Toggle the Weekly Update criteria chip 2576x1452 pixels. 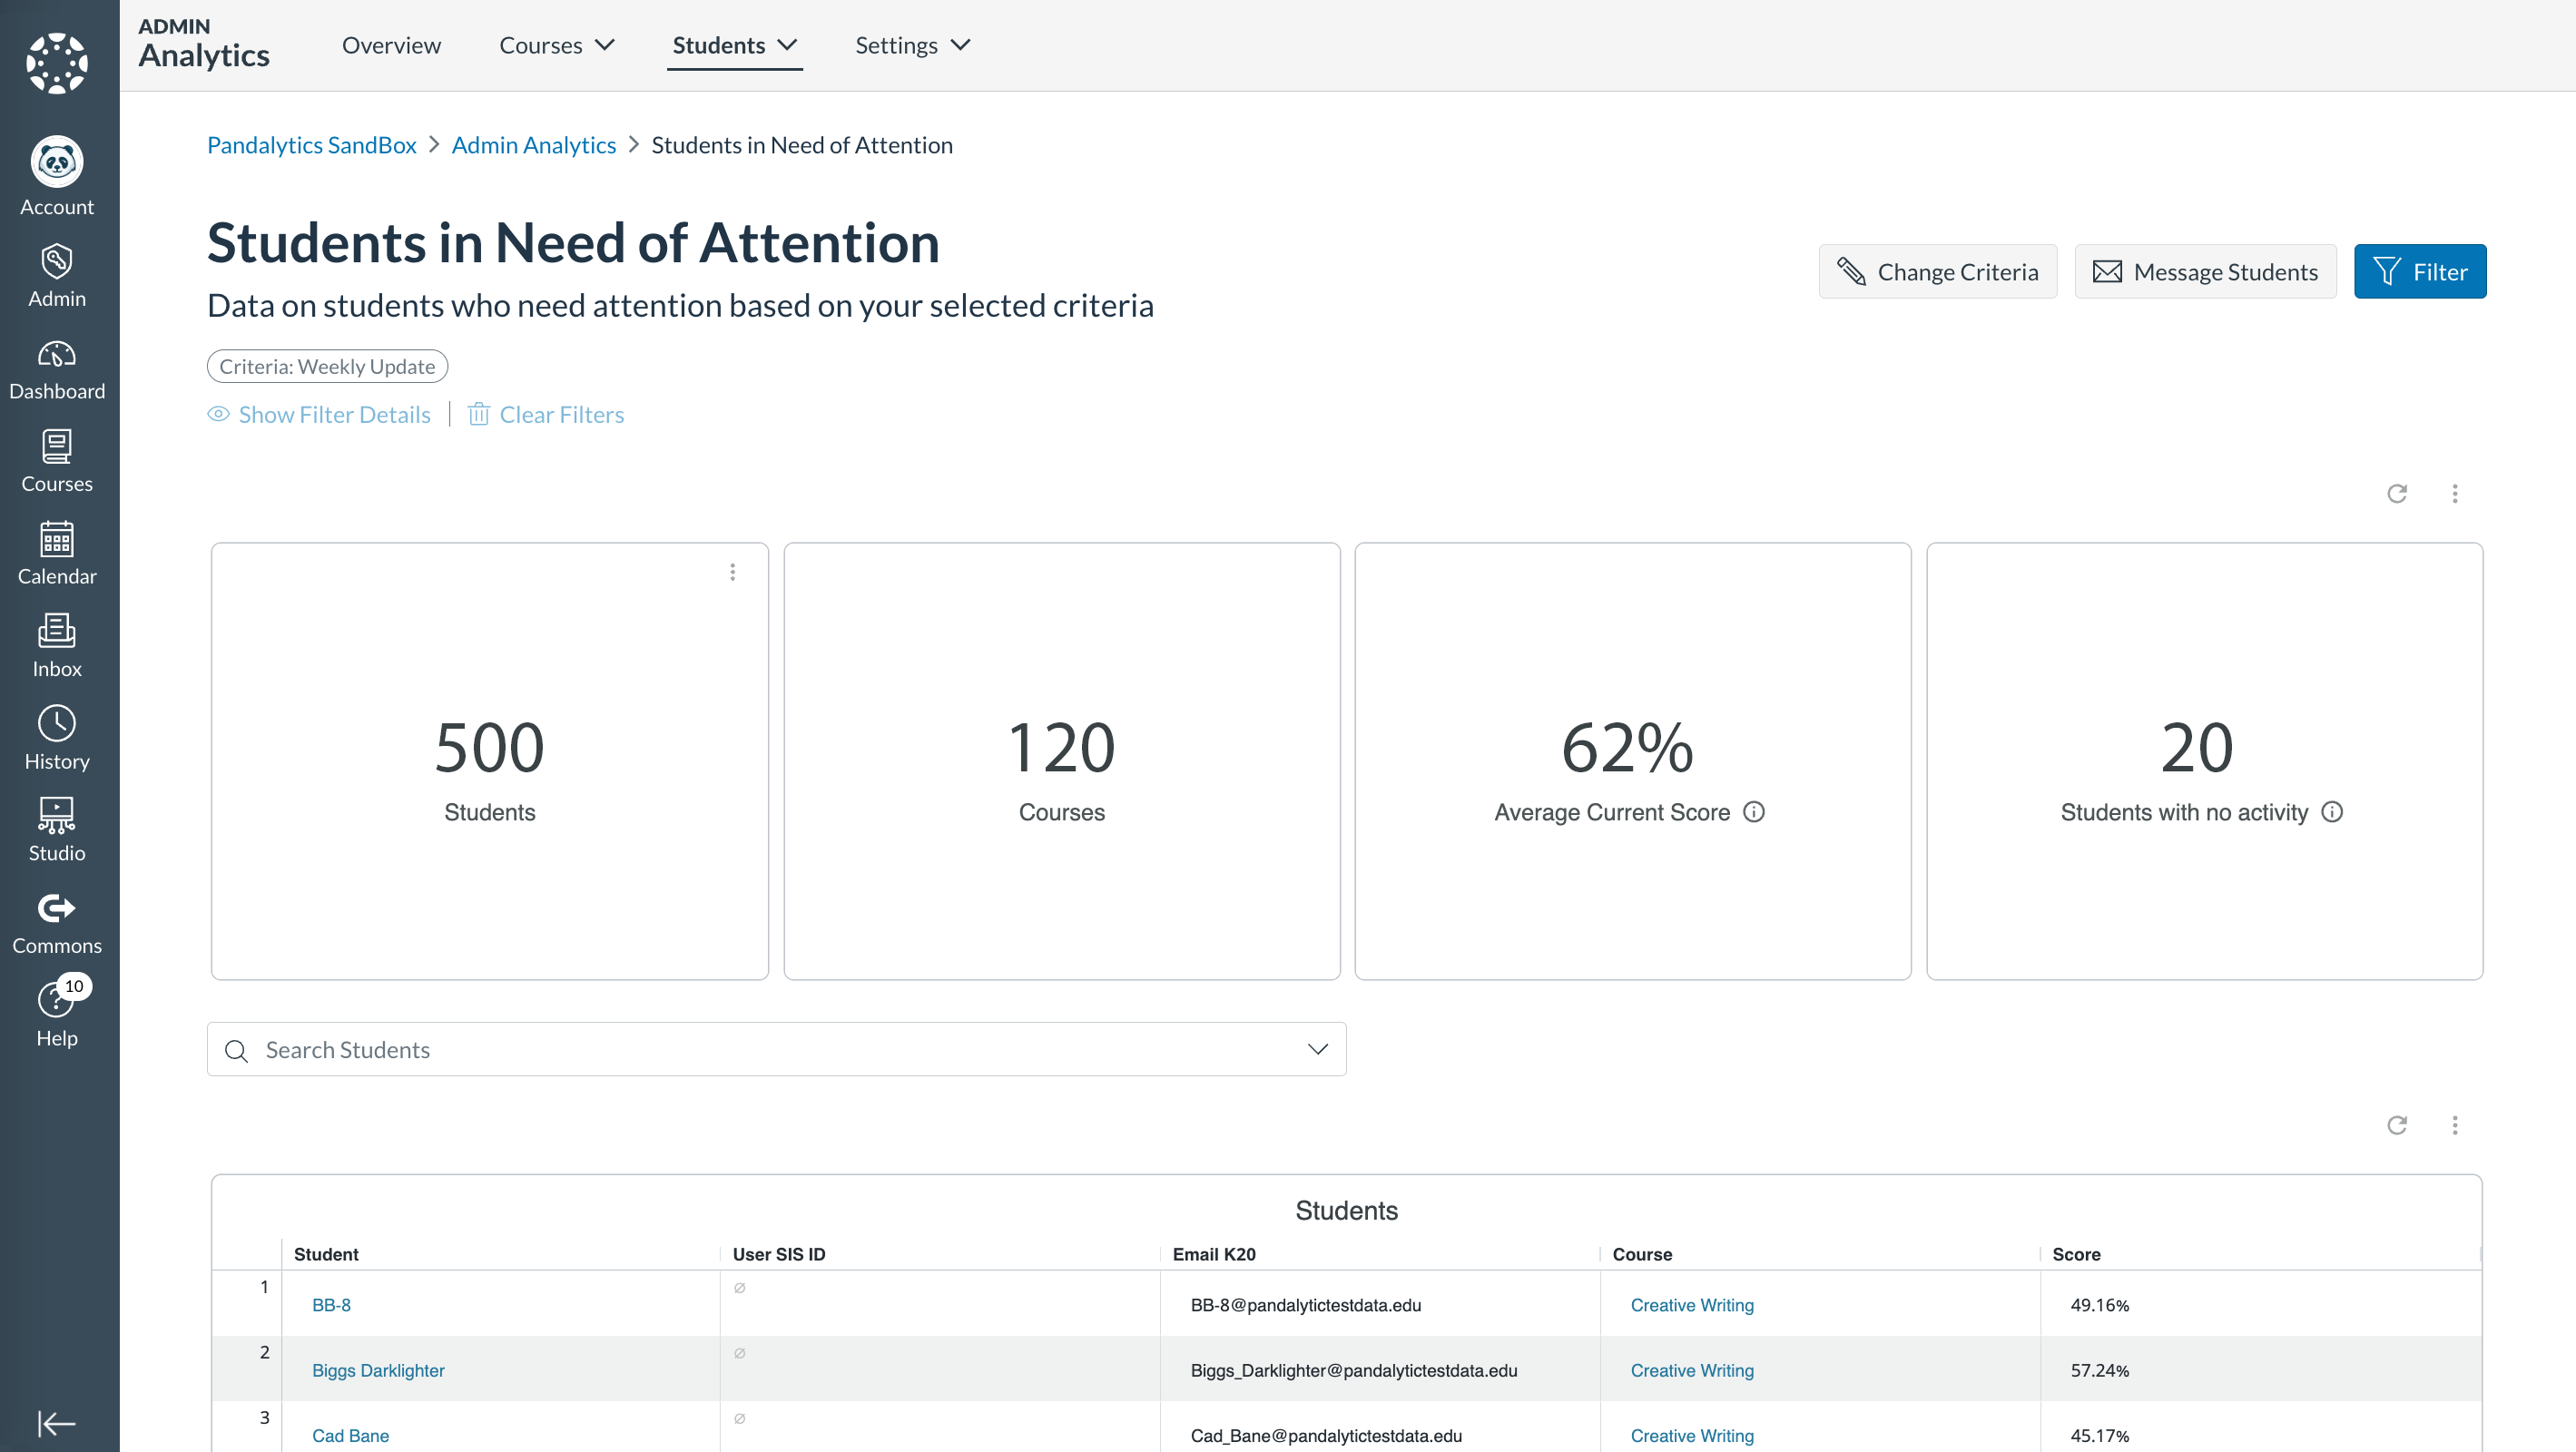(327, 366)
